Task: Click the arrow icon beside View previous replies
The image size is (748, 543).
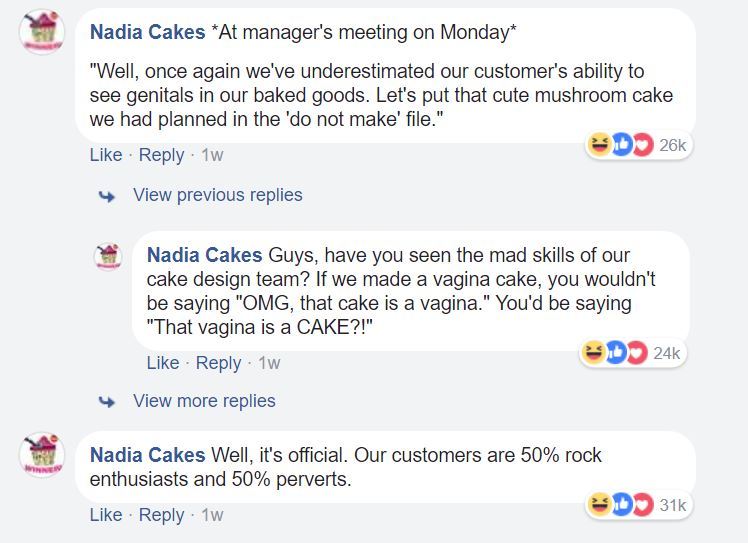Action: pyautogui.click(x=105, y=196)
